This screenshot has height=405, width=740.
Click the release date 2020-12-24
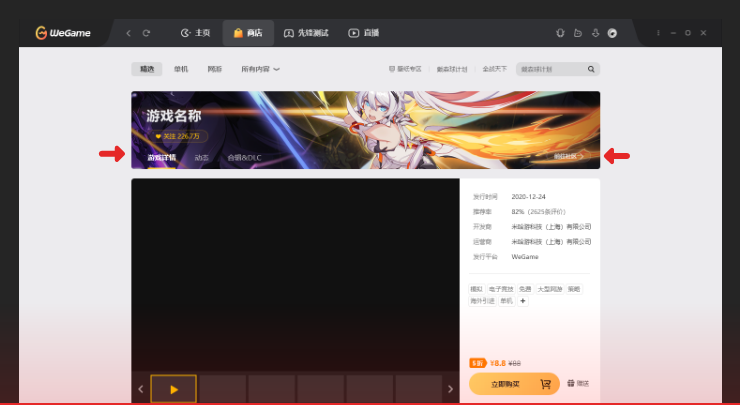click(x=529, y=196)
